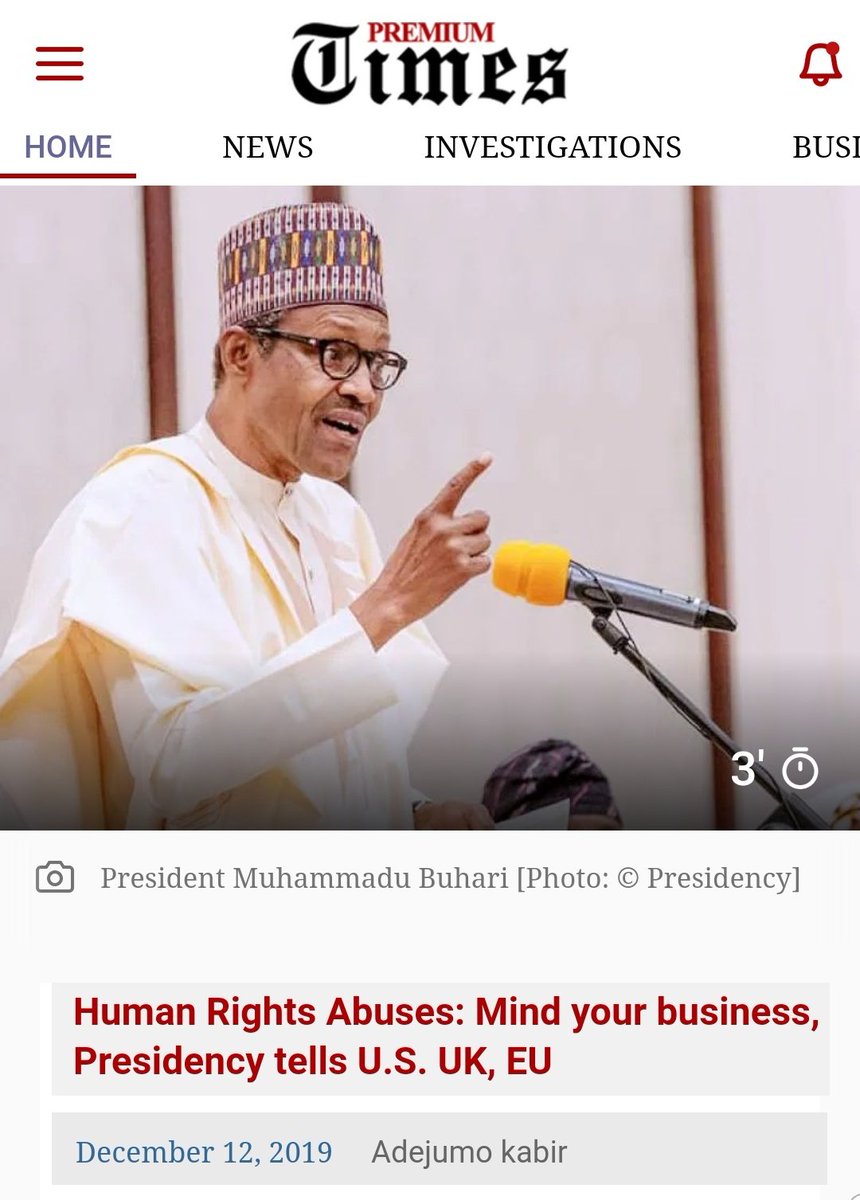
Task: Open the President Buhari hero photo
Action: point(430,508)
